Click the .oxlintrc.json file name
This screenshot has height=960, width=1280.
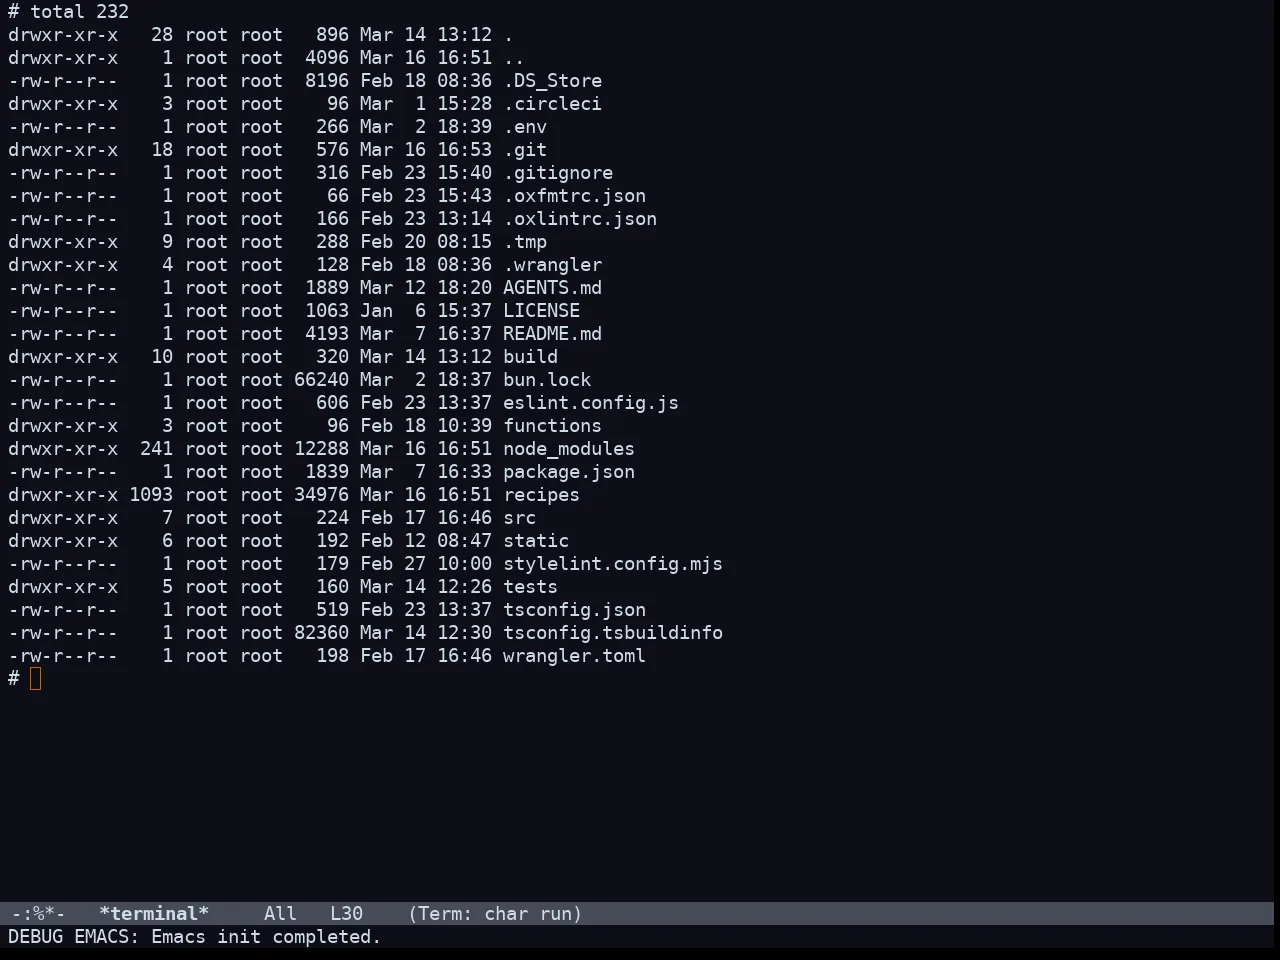580,219
